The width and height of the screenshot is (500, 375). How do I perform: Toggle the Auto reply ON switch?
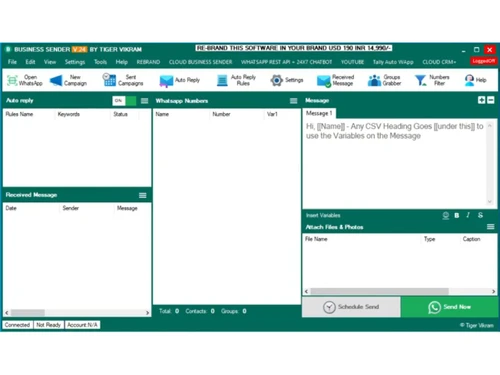click(124, 101)
